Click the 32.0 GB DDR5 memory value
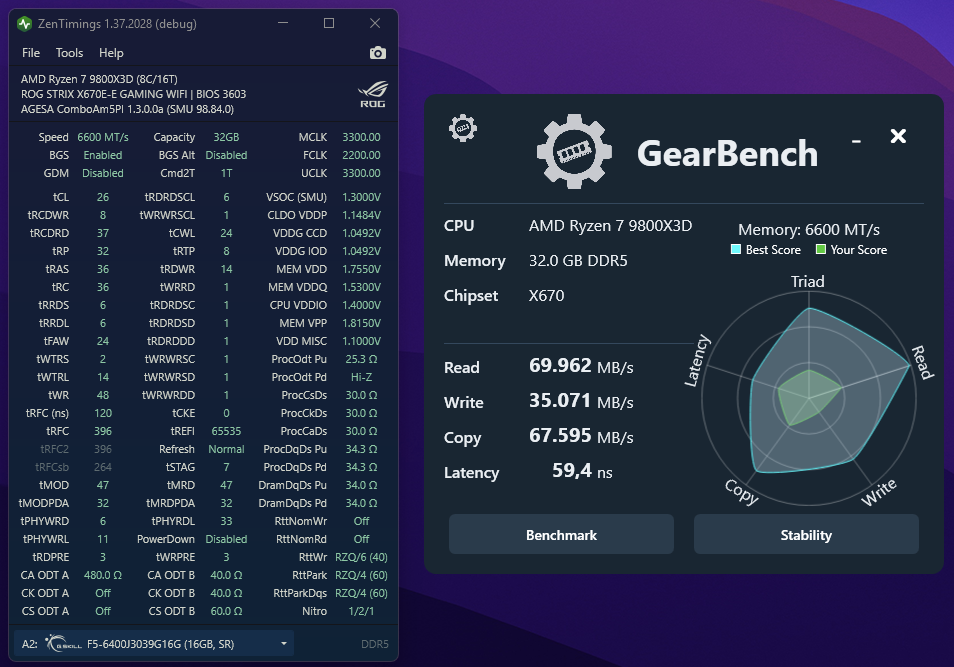Viewport: 954px width, 667px height. (x=578, y=260)
